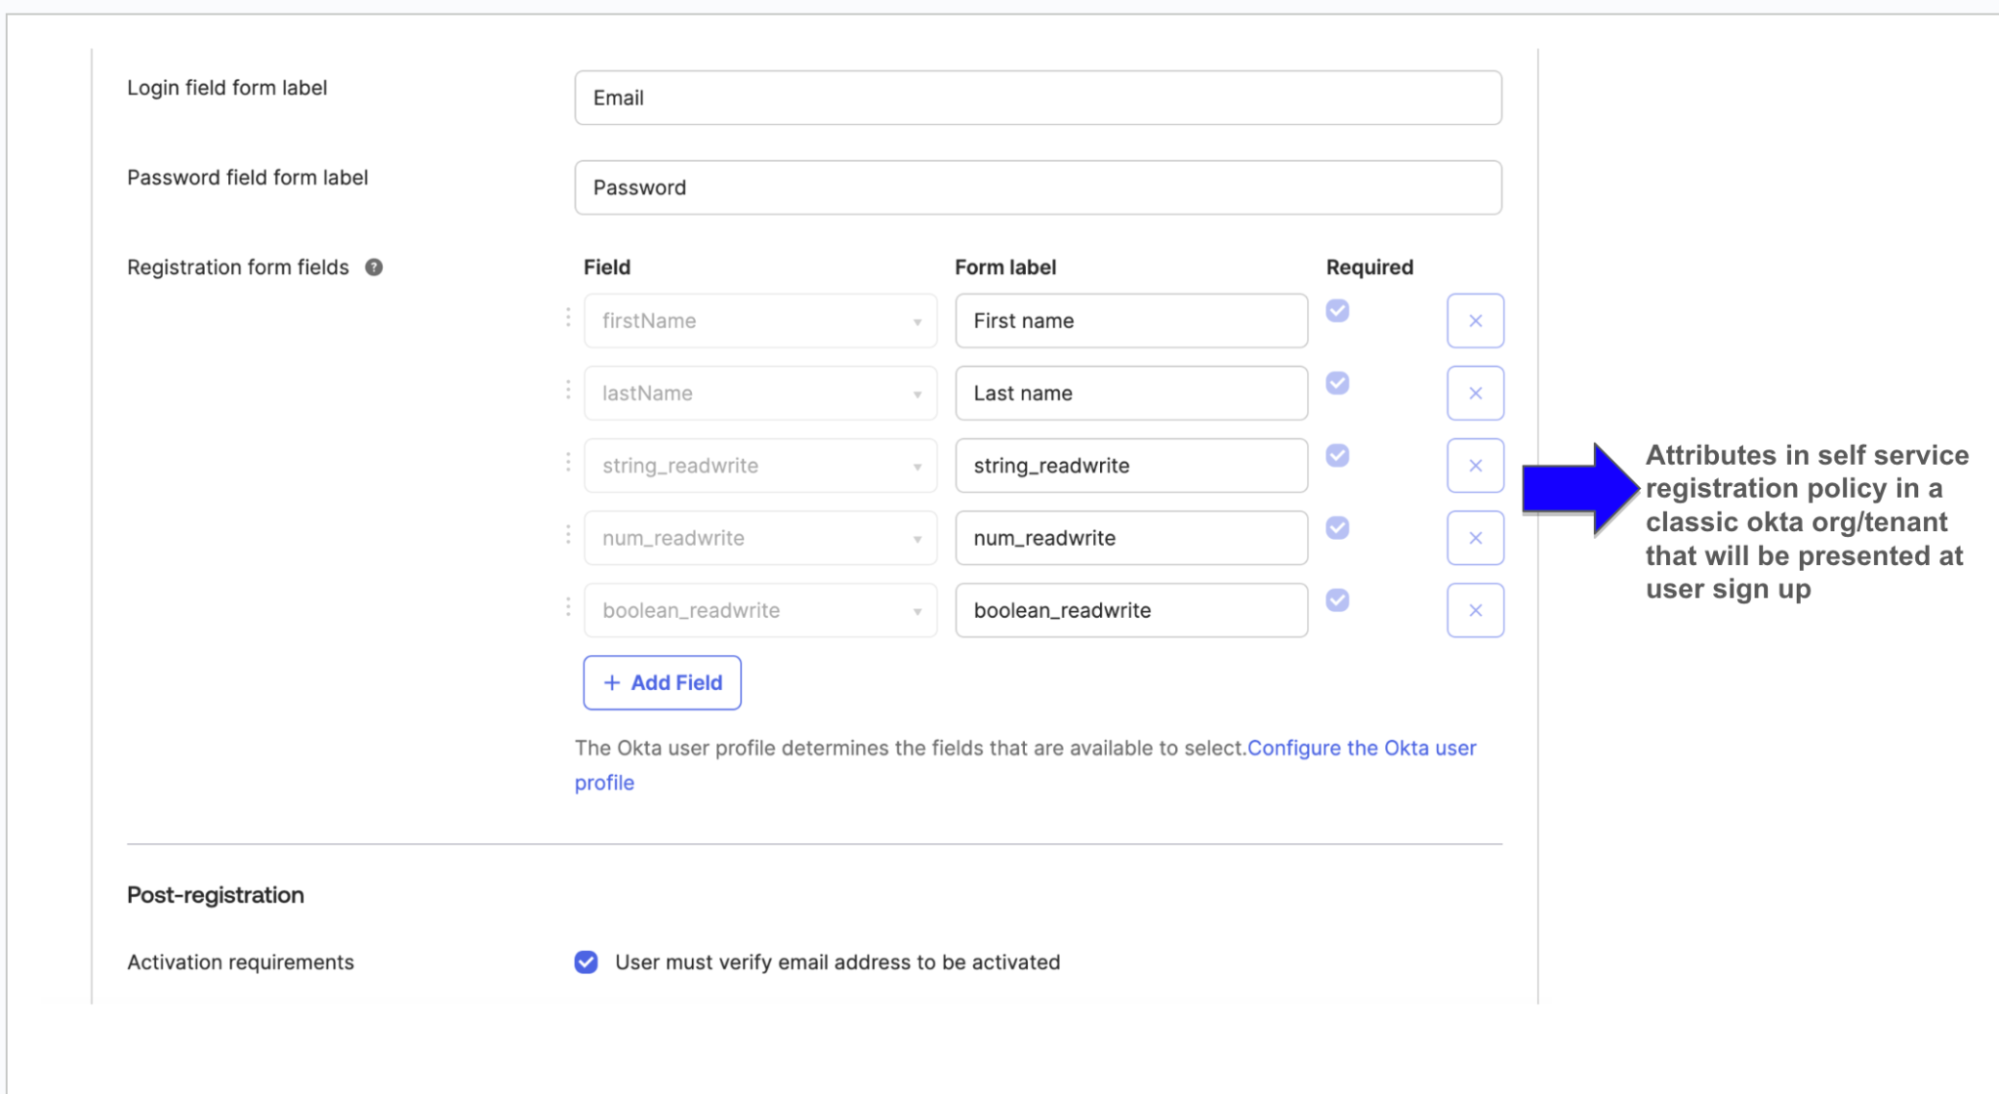This screenshot has height=1095, width=1999.
Task: Expand the string_readwrite field dropdown
Action: point(760,466)
